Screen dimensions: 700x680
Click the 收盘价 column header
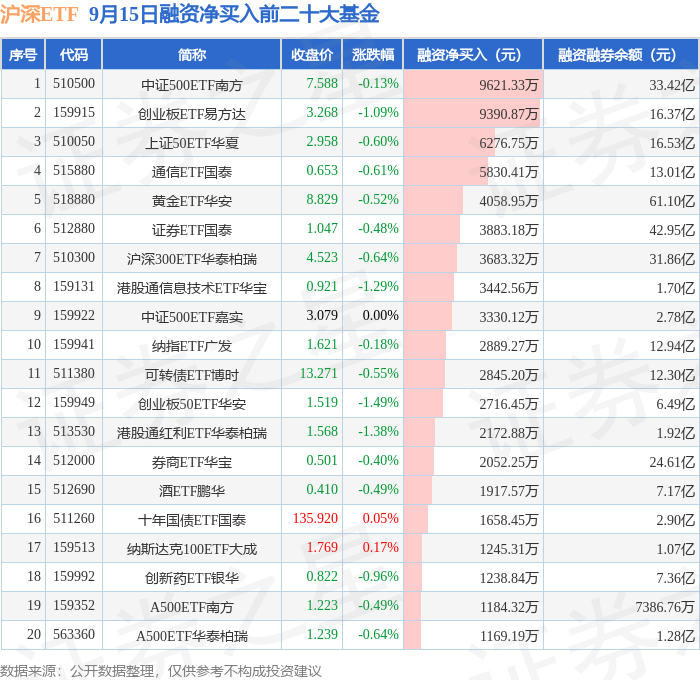[312, 54]
